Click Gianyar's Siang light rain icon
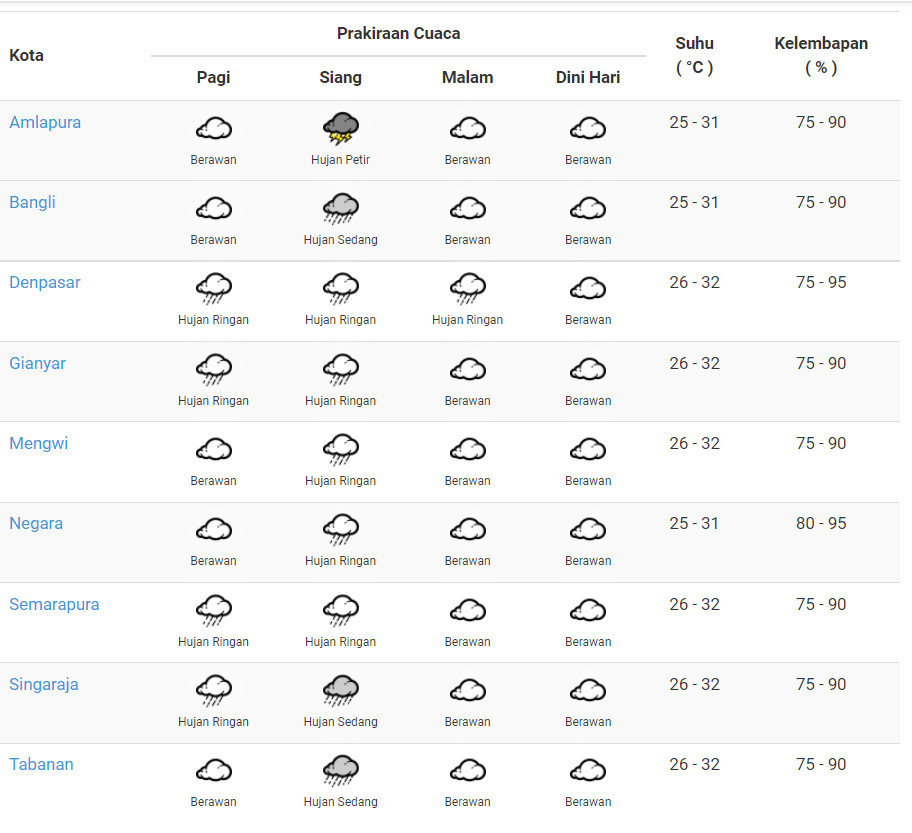Viewport: 912px width, 833px height. click(x=340, y=369)
